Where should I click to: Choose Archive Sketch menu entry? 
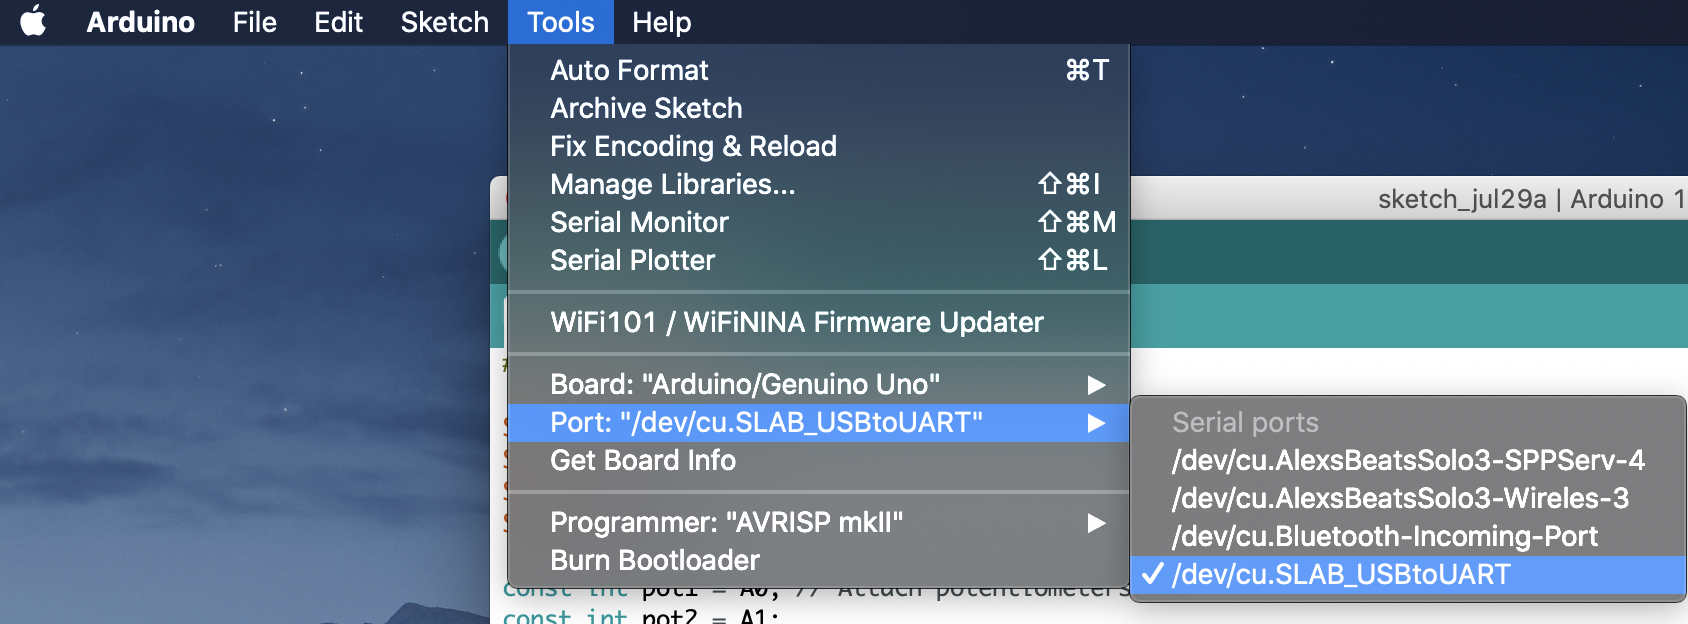646,108
